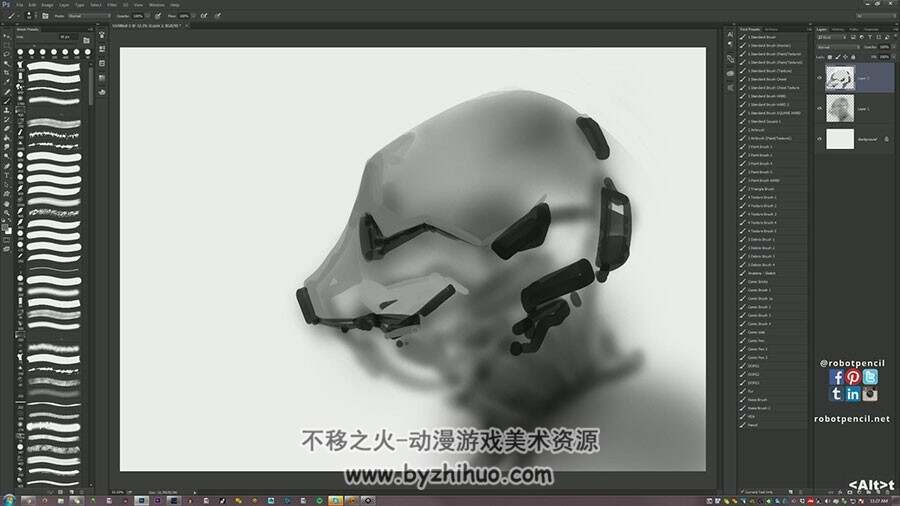The image size is (900, 506).
Task: Click the Brush tool preset icon in options bar
Action: tap(11, 15)
